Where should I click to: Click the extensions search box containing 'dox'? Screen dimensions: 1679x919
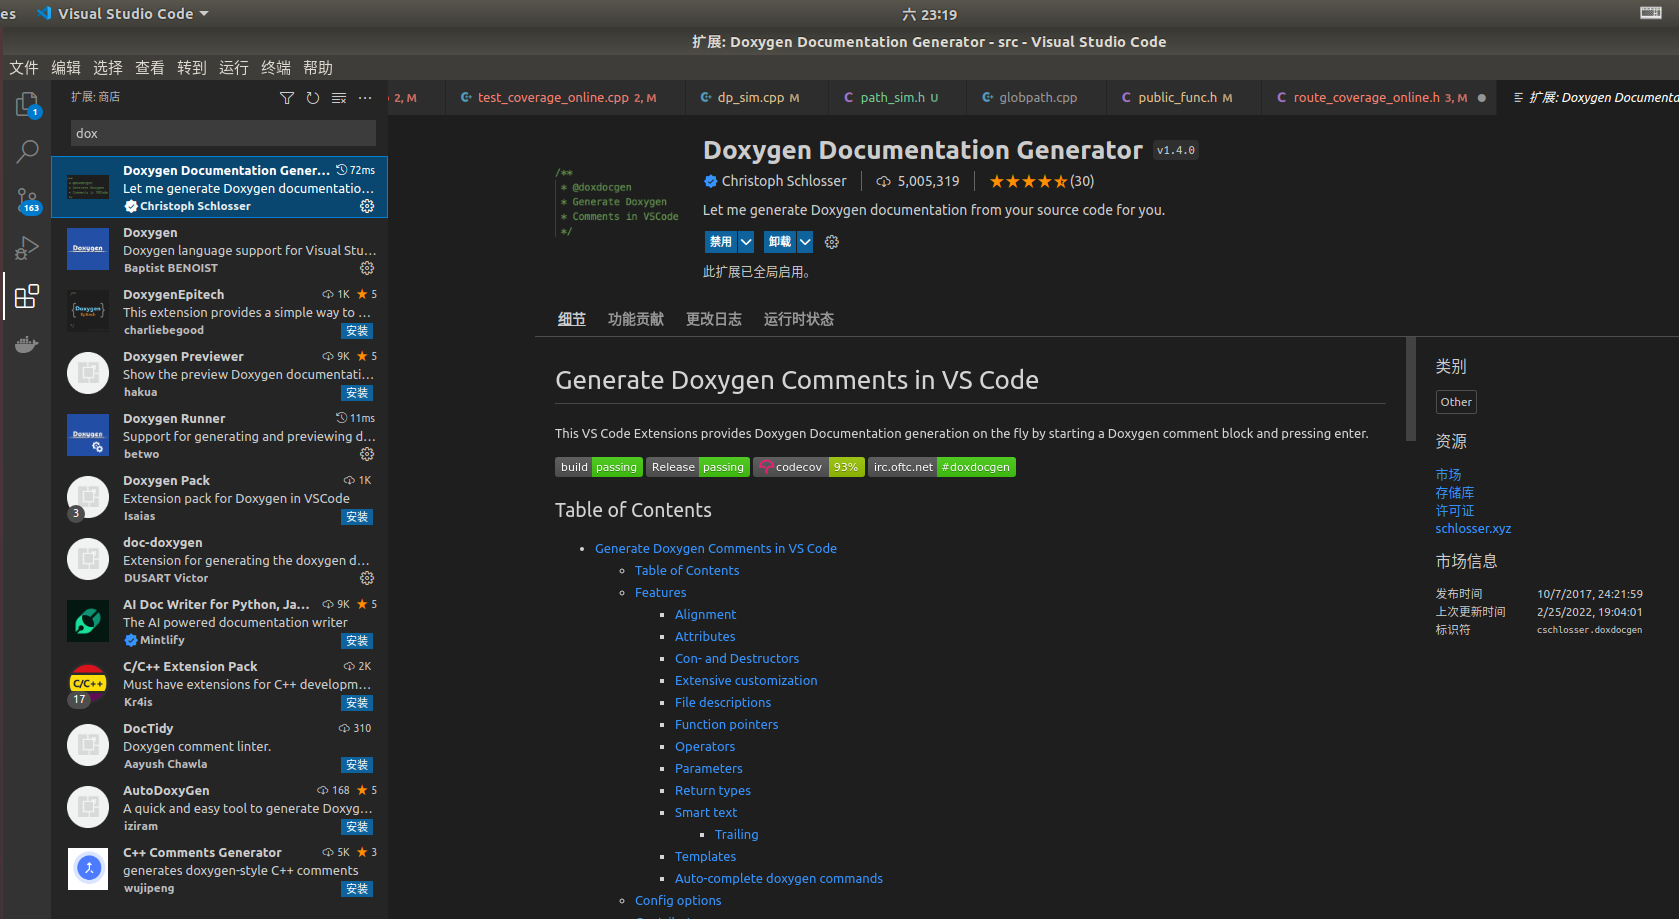click(223, 133)
